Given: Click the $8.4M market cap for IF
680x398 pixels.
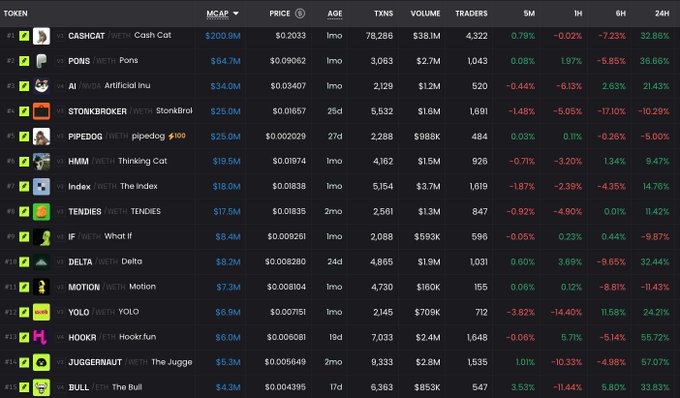Looking at the screenshot, I should pyautogui.click(x=228, y=237).
